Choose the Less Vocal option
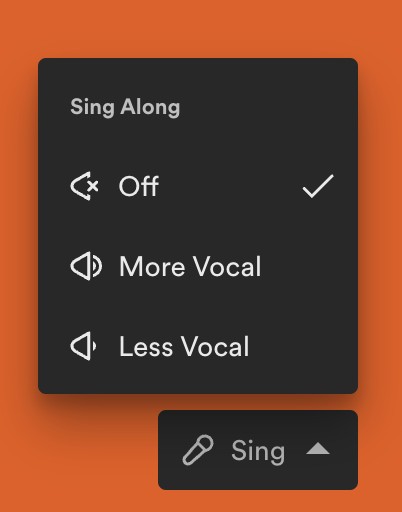Image resolution: width=402 pixels, height=512 pixels. 198,346
